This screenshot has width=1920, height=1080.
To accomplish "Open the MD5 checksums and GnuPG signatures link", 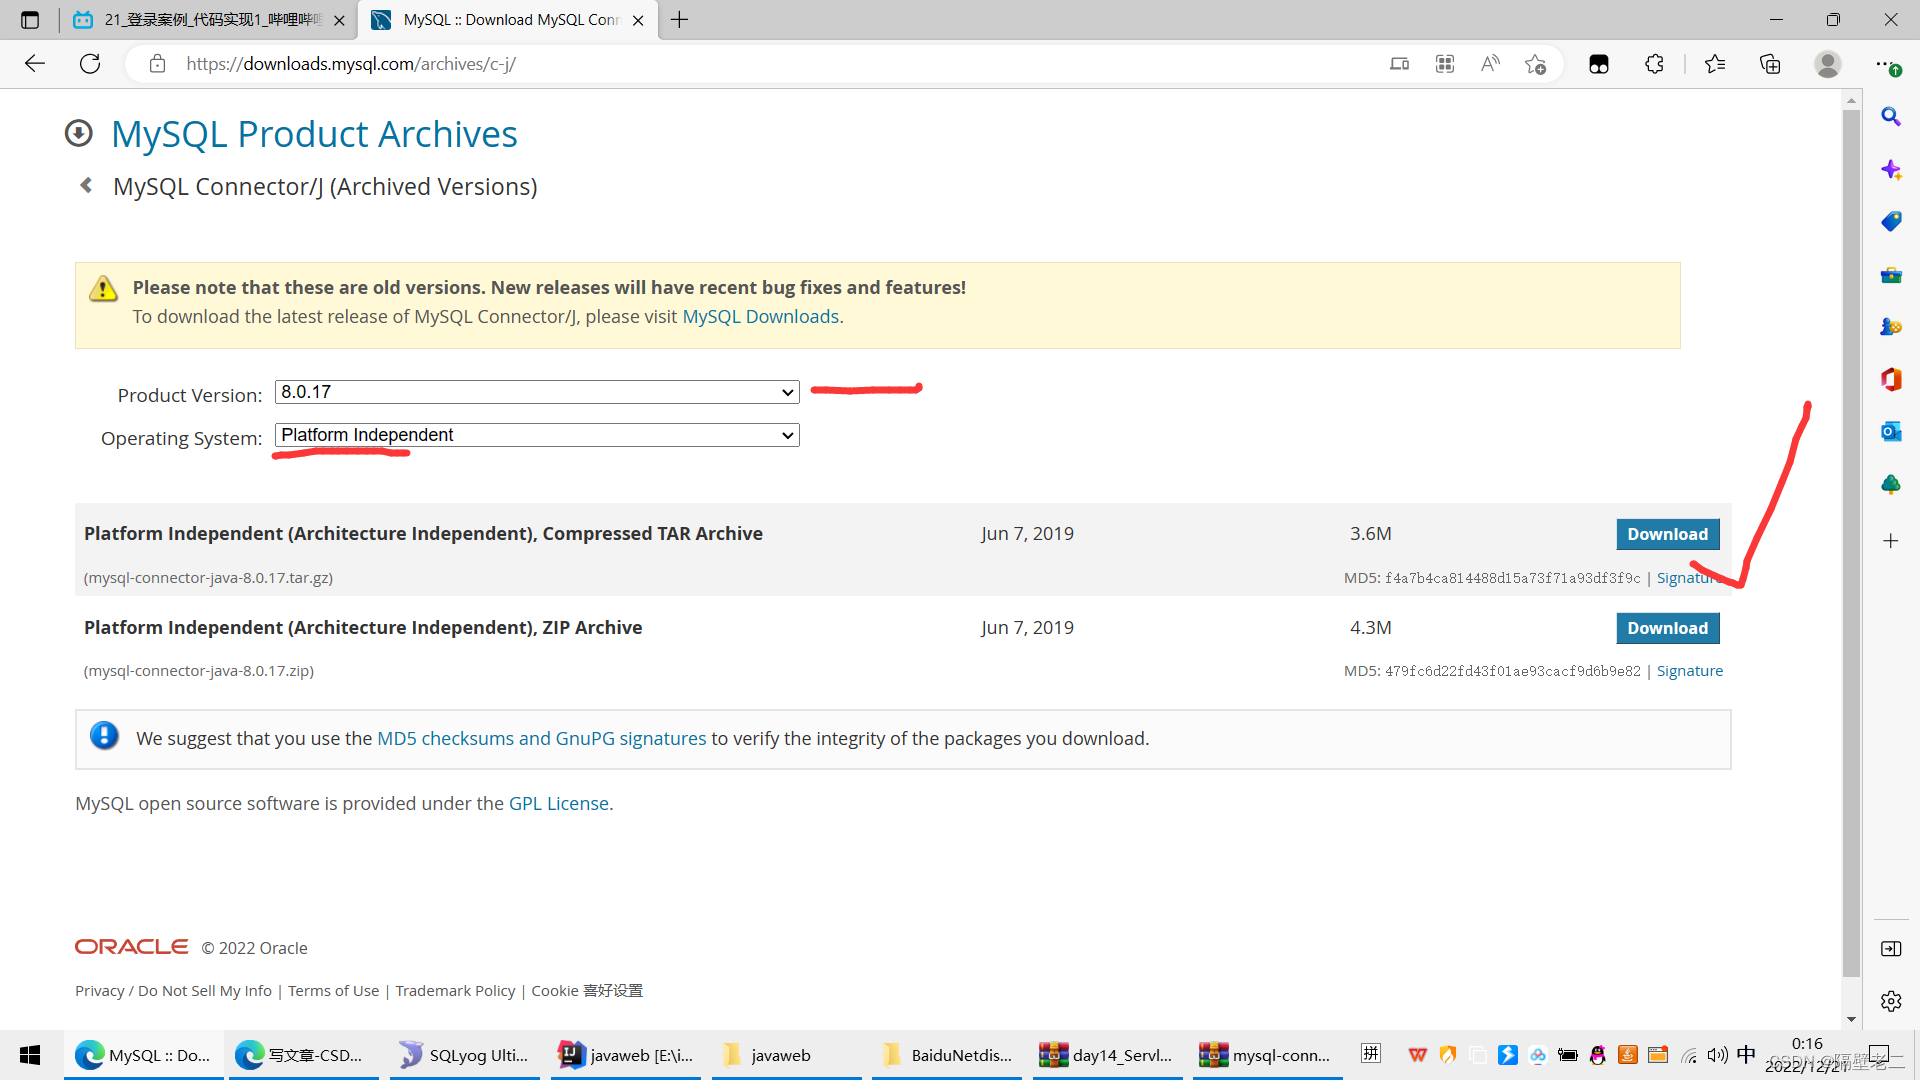I will coord(541,737).
